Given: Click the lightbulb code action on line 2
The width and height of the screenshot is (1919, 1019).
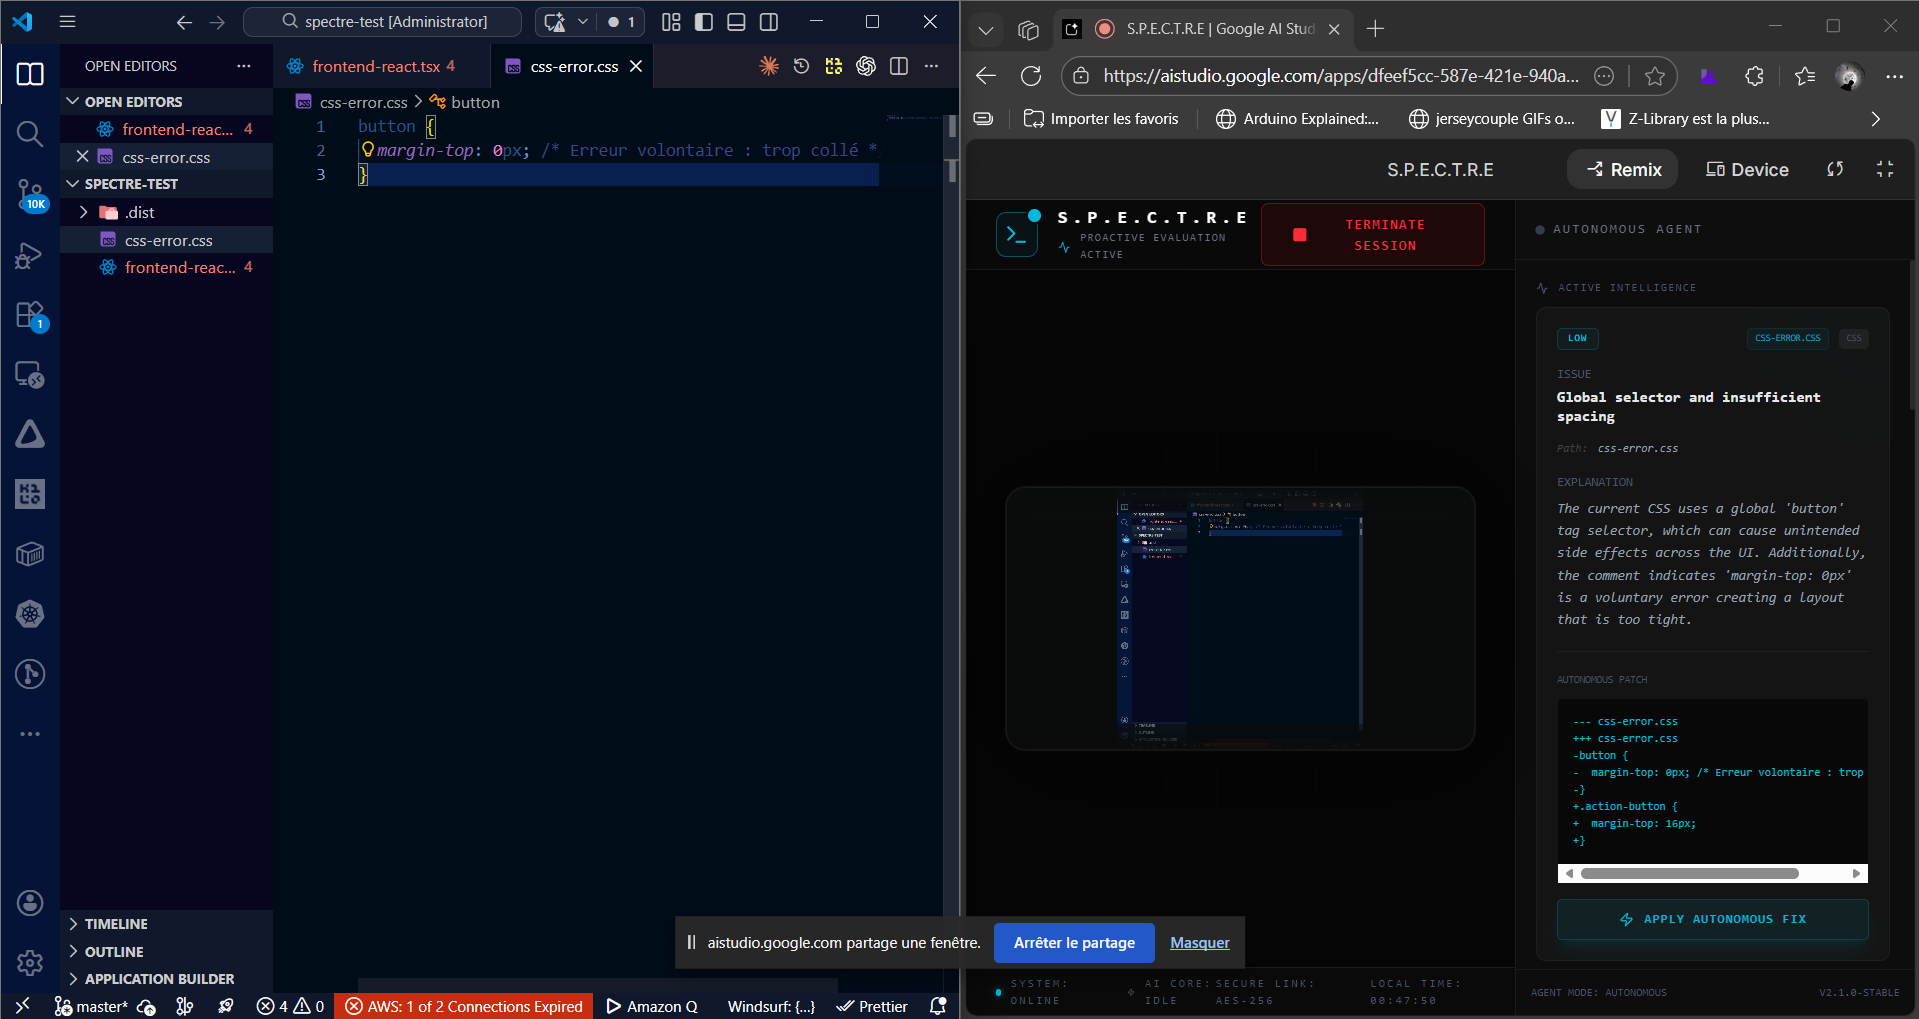Looking at the screenshot, I should point(367,150).
